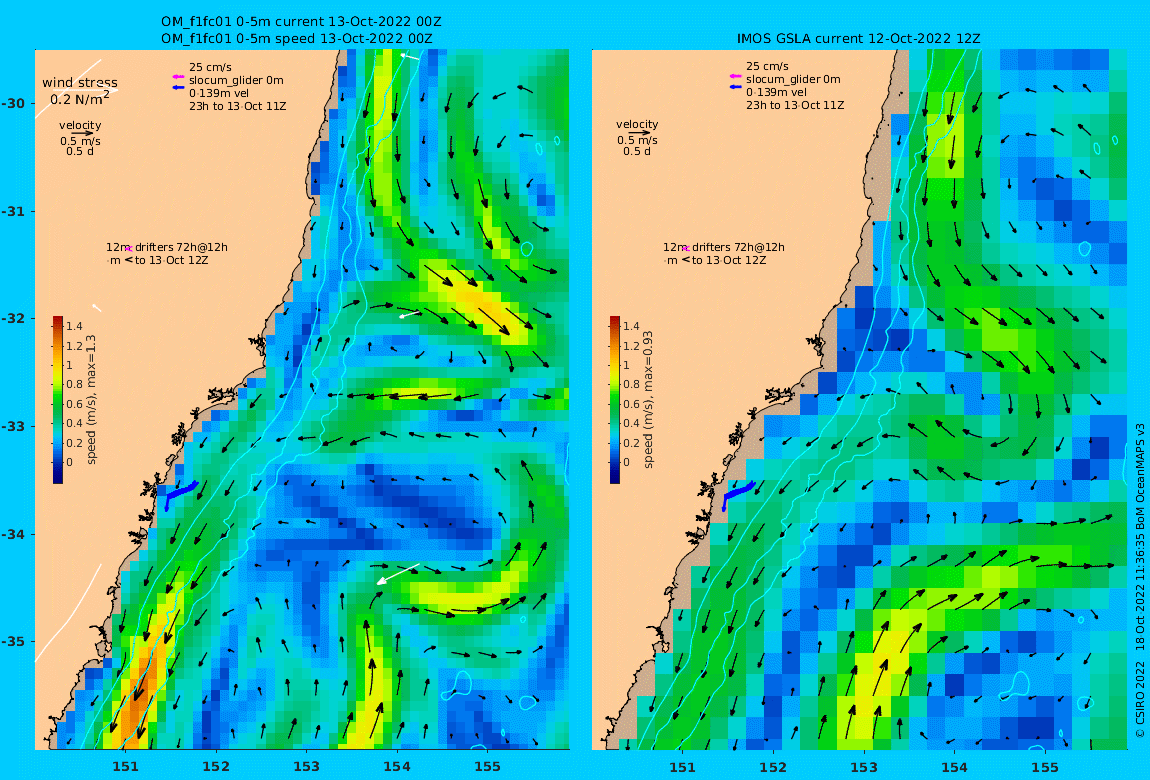Click 'to 13 Oct 12Z' in right panel
Image resolution: width=1150 pixels, height=780 pixels.
729,260
